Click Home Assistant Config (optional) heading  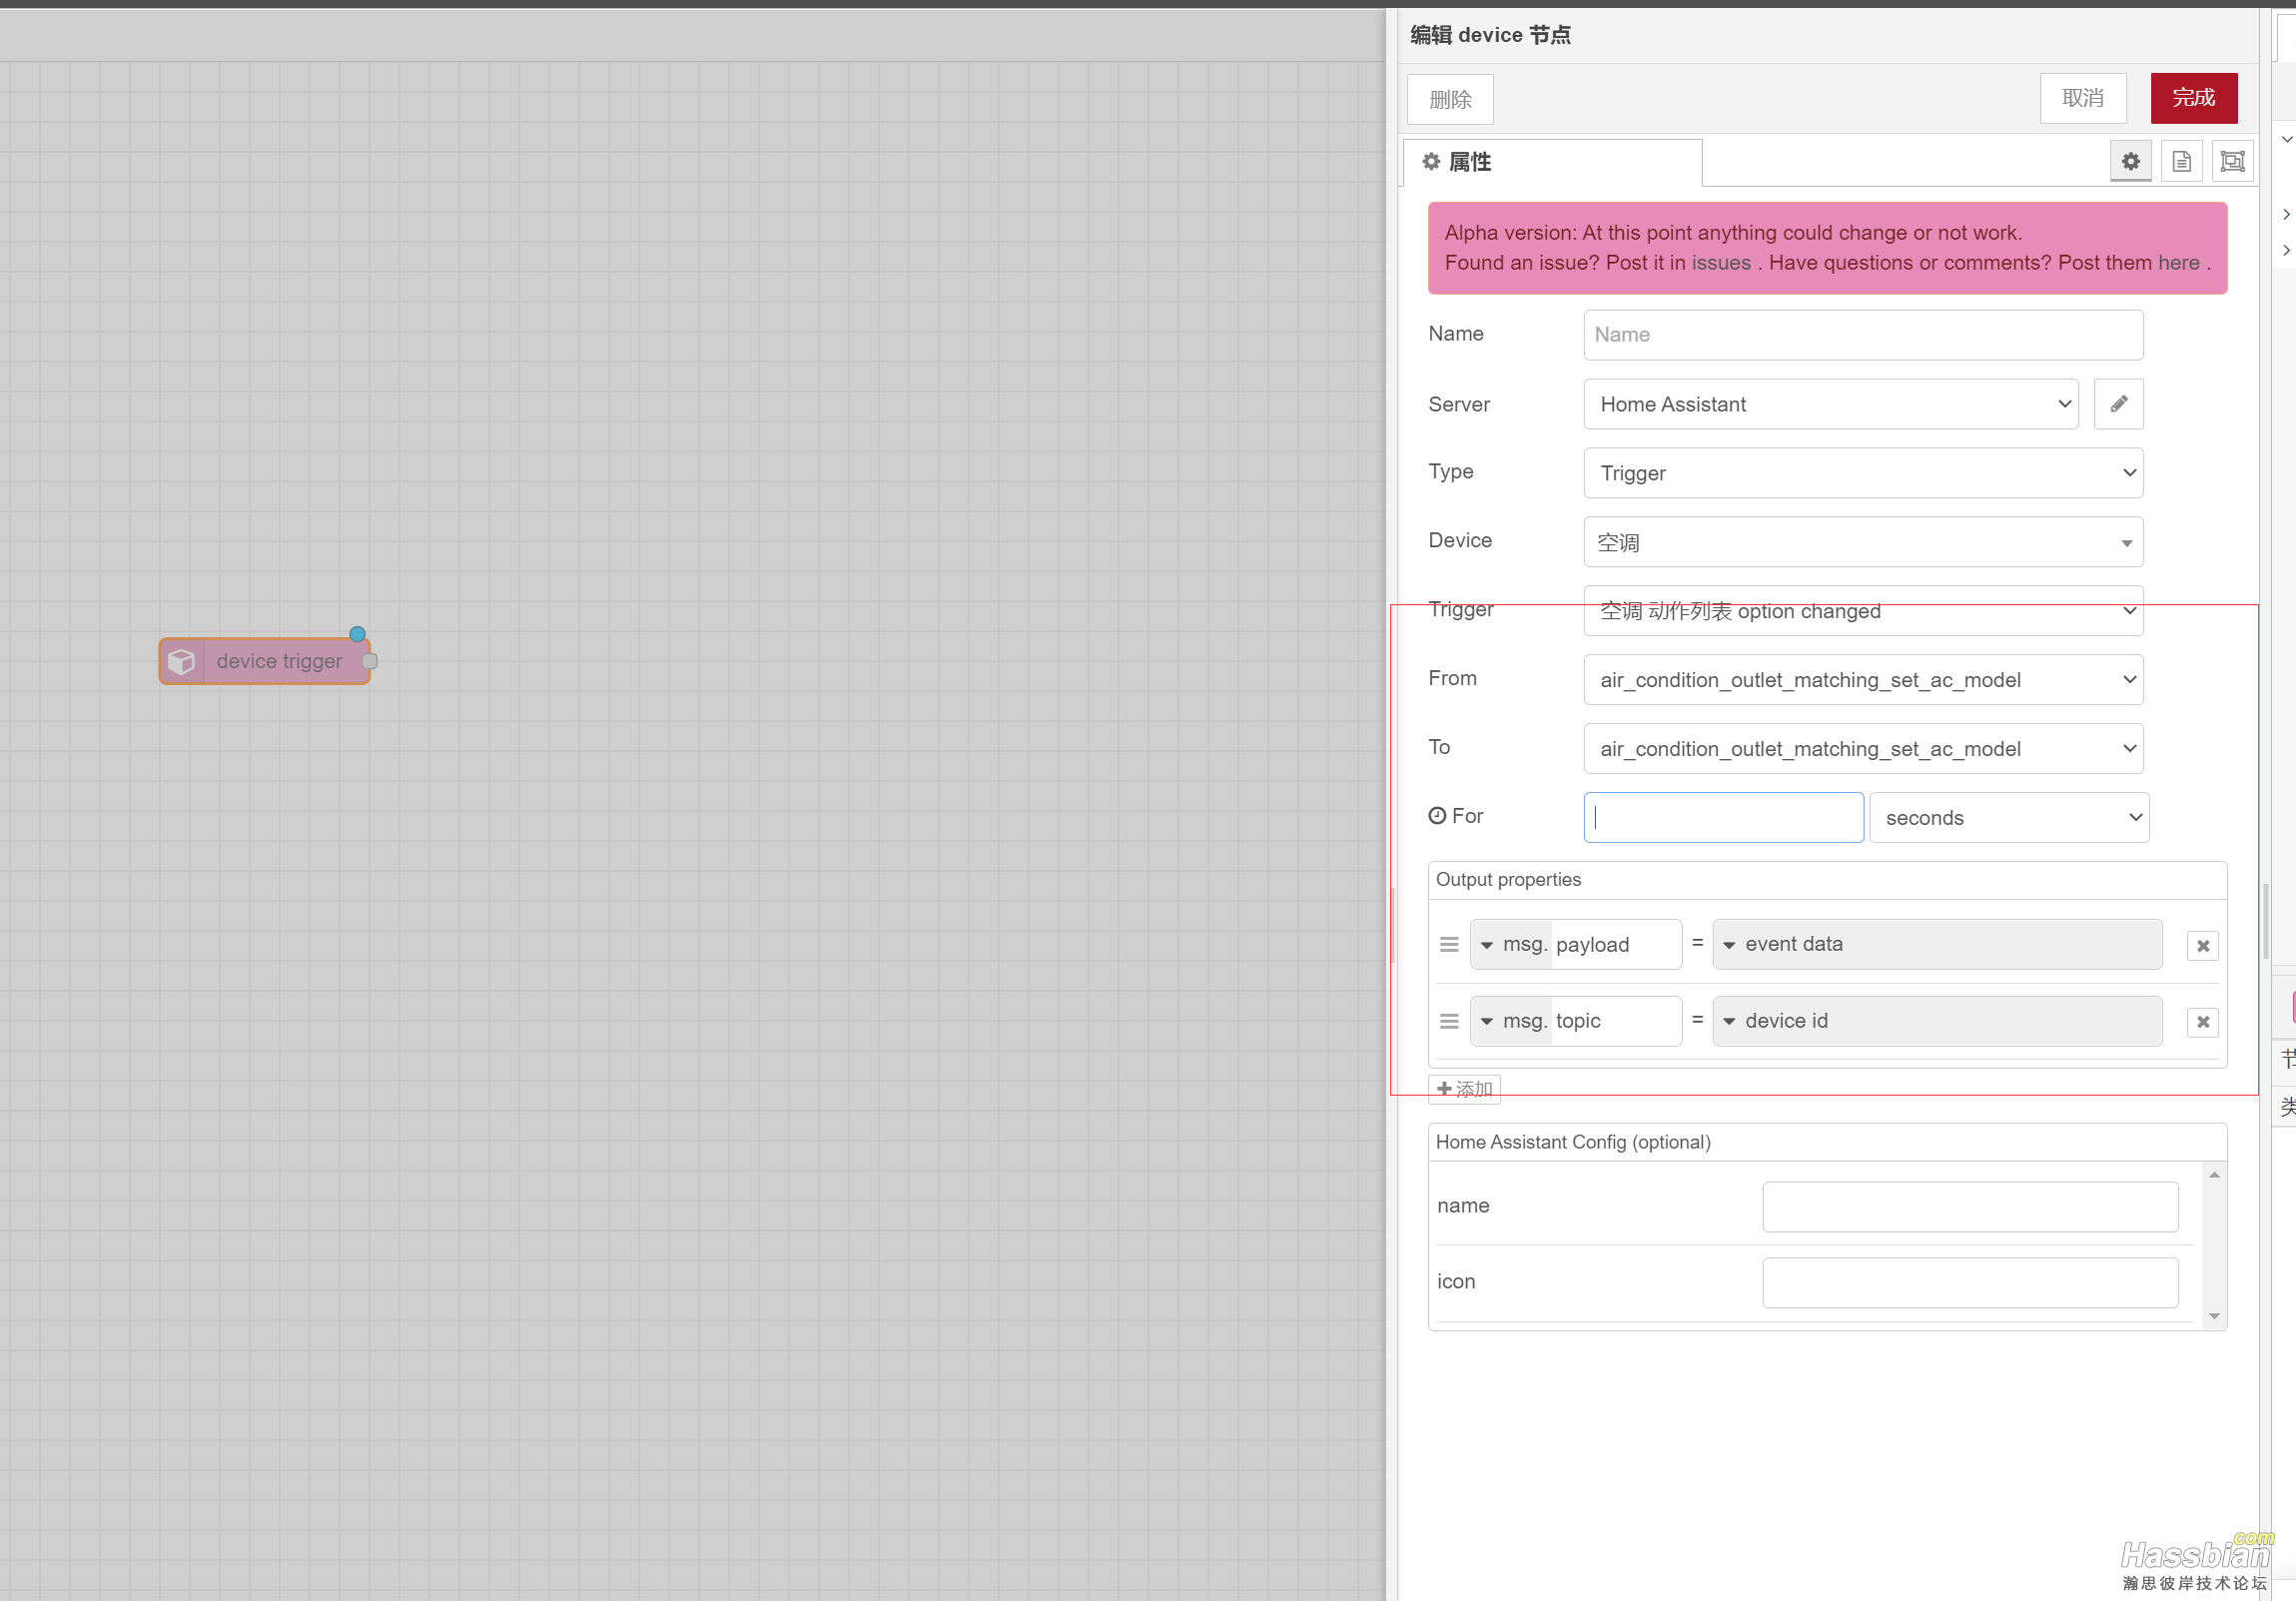tap(1573, 1142)
